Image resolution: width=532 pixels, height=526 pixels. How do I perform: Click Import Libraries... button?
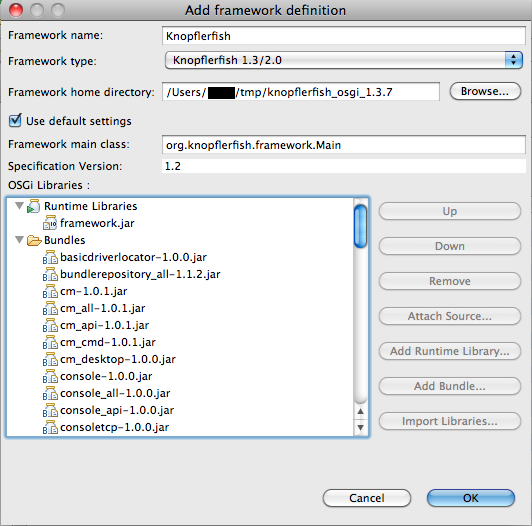click(450, 421)
